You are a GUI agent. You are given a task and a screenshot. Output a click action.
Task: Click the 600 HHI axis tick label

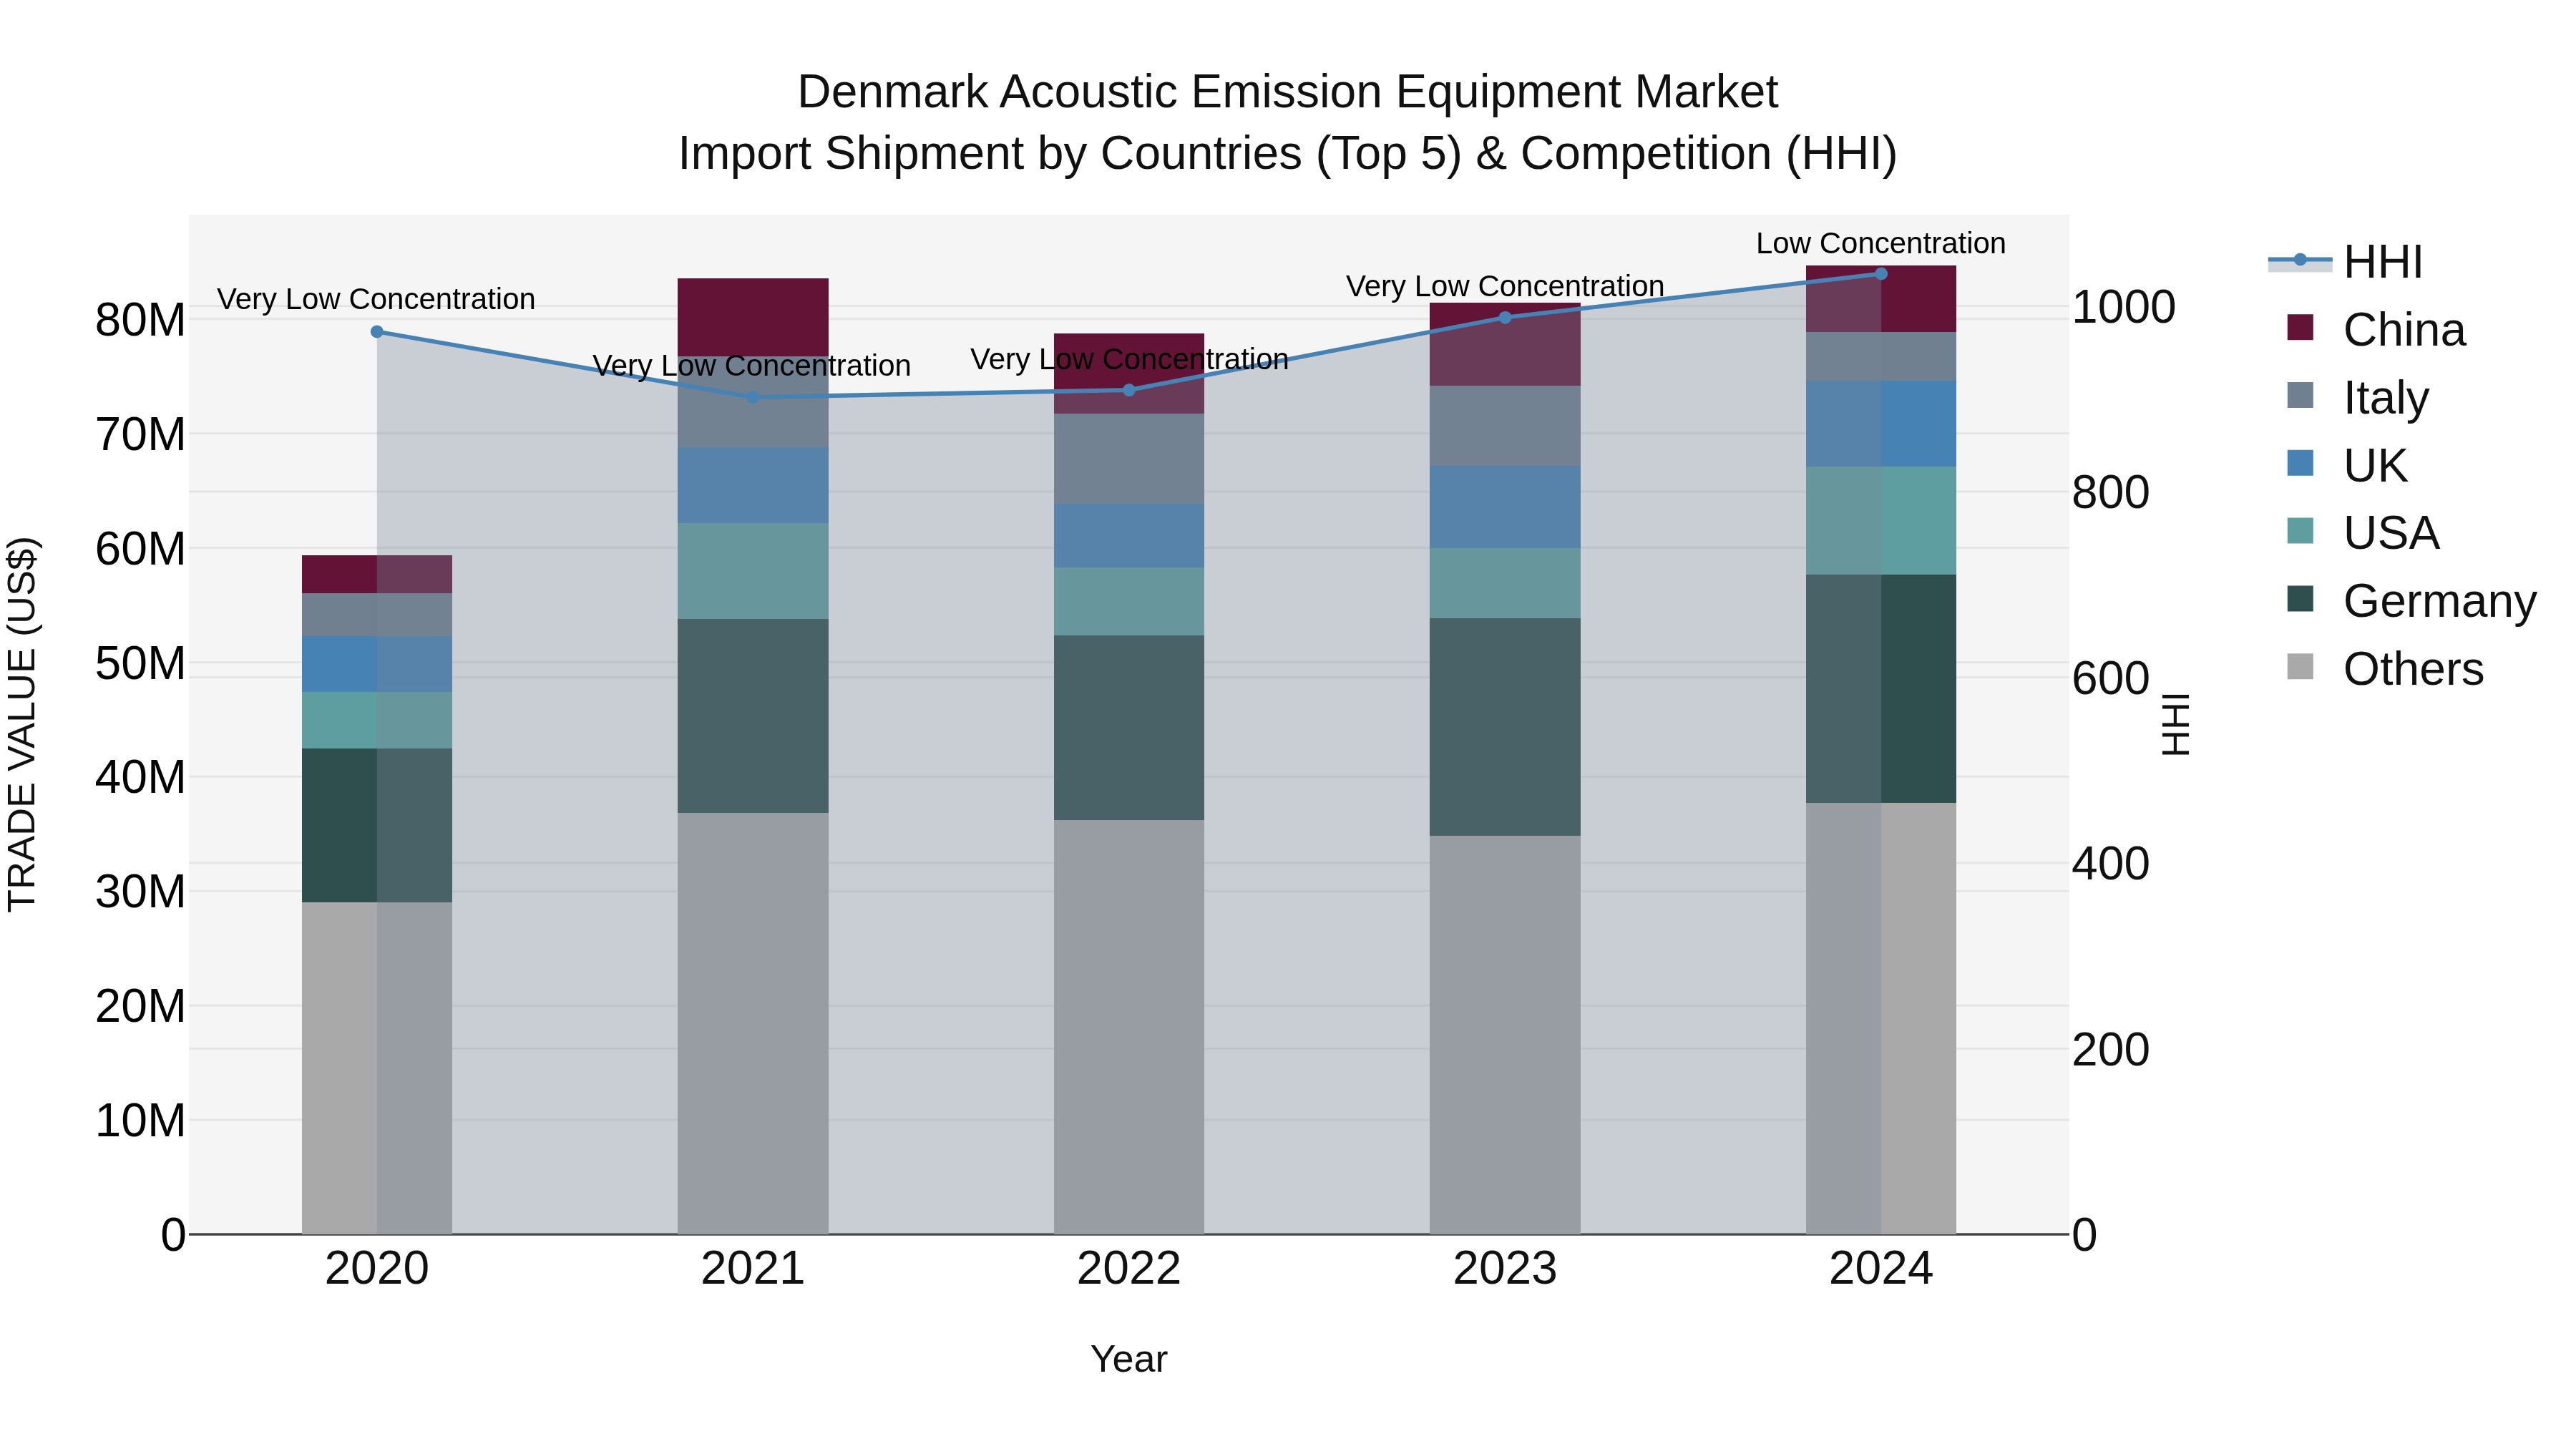(x=2110, y=678)
